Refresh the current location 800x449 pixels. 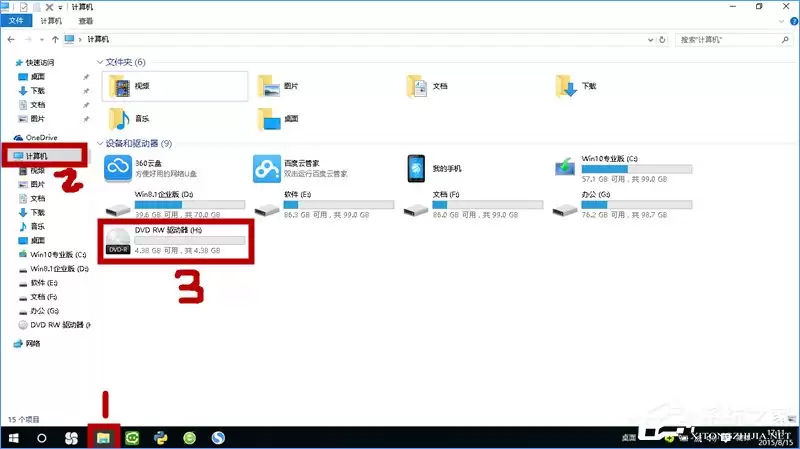tap(662, 39)
